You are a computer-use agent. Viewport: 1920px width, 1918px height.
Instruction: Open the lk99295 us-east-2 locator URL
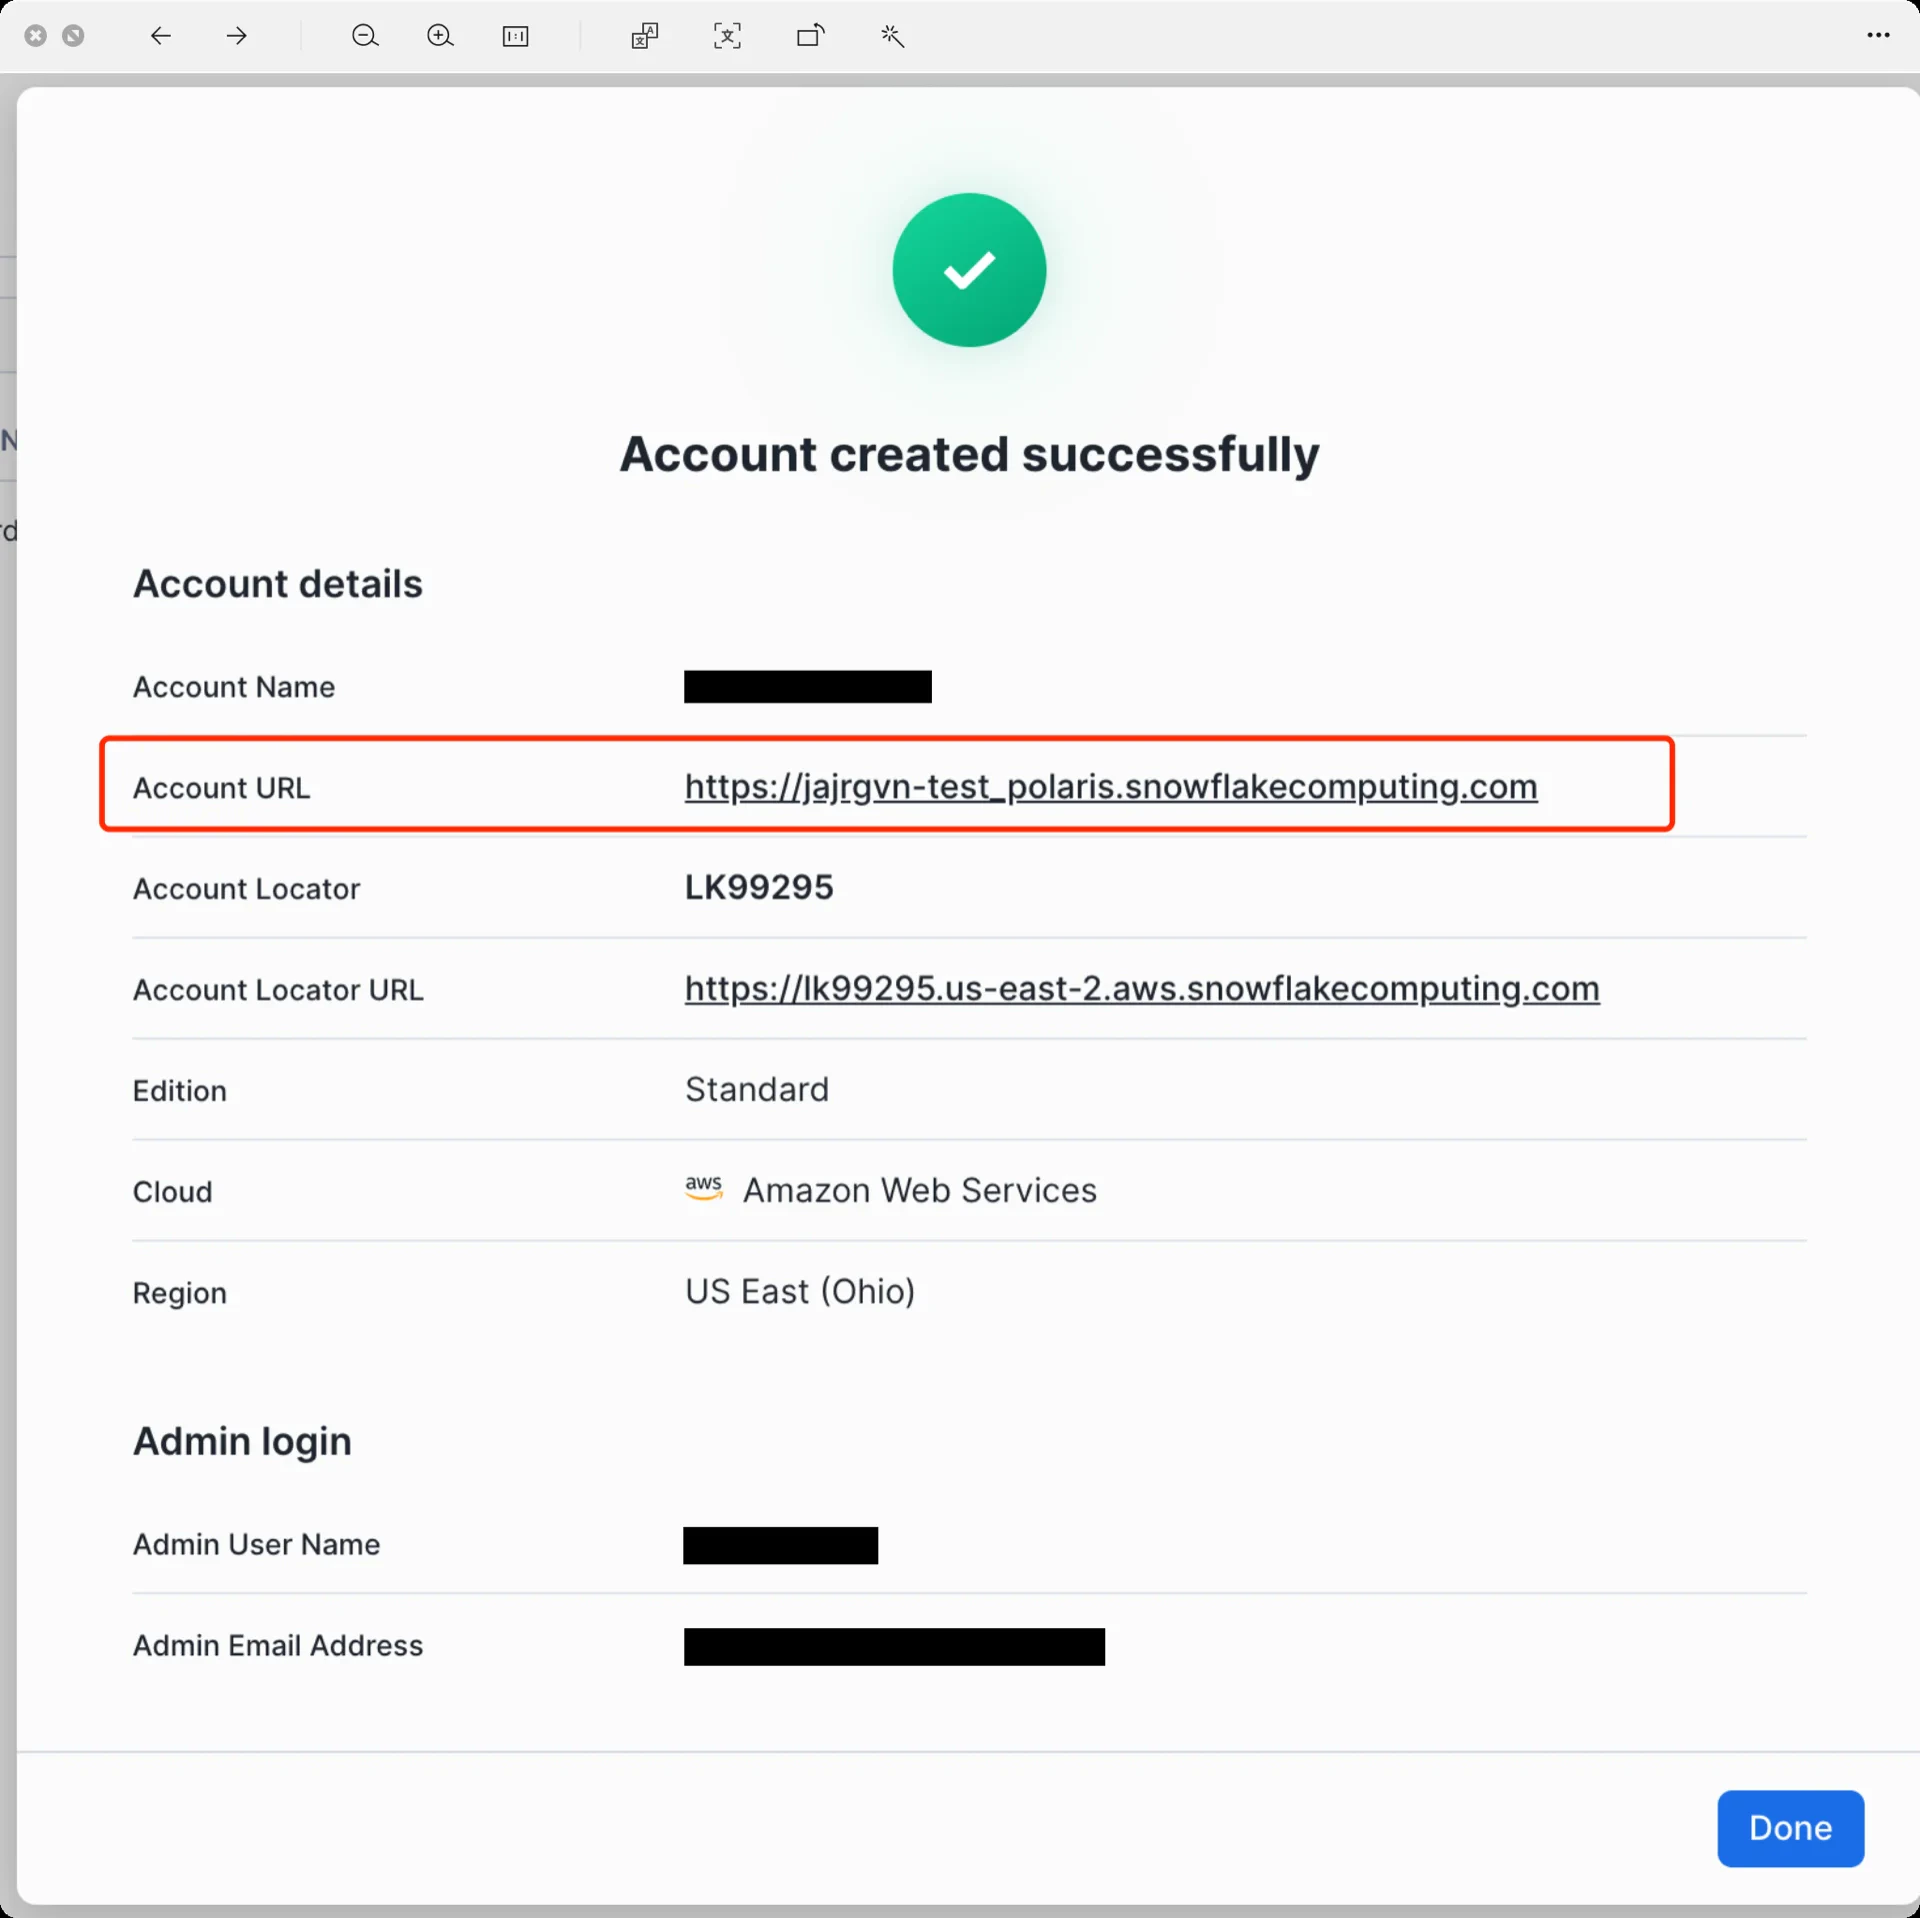click(1142, 989)
